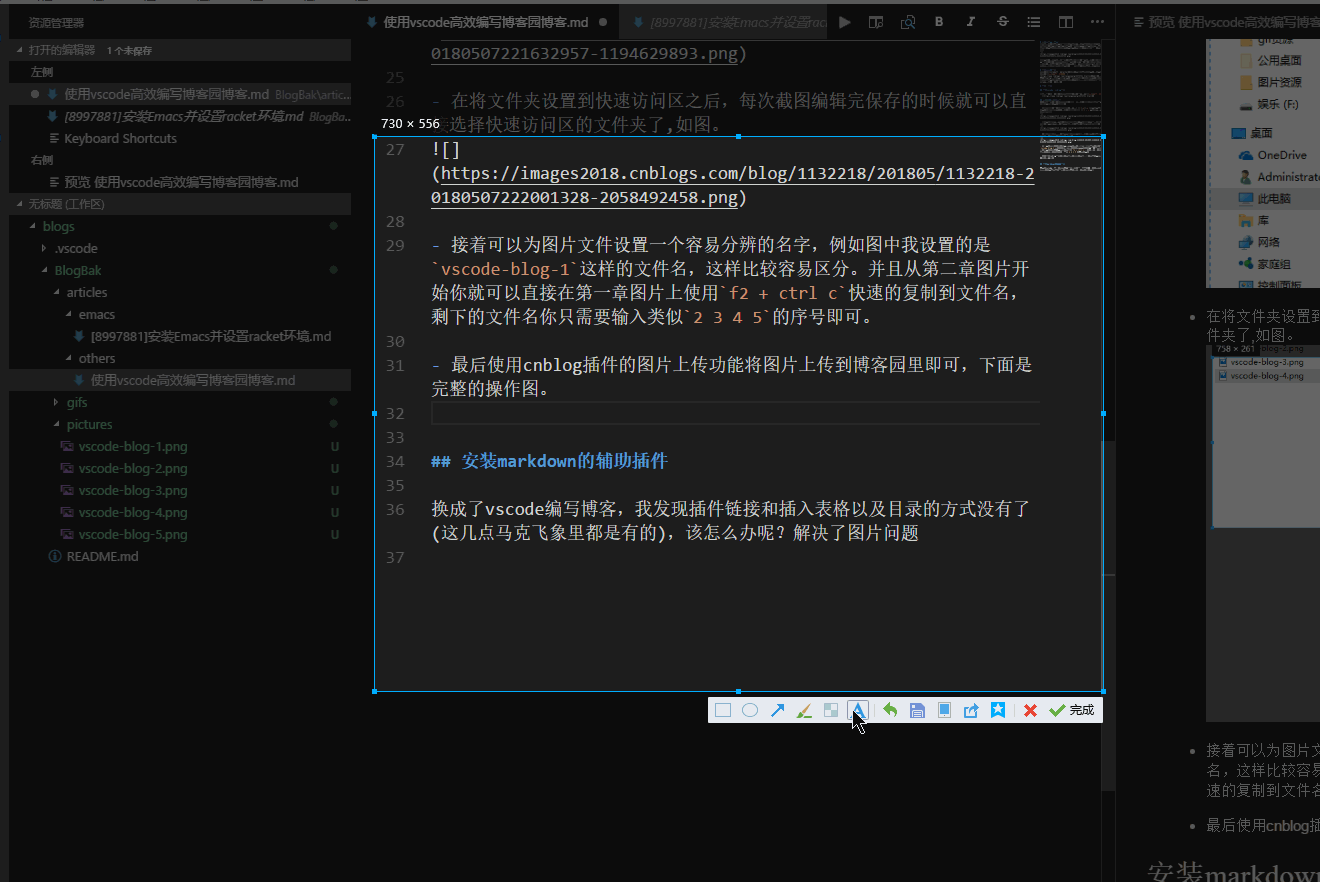This screenshot has width=1320, height=882.
Task: Click the split editor icon
Action: pos(1066,22)
